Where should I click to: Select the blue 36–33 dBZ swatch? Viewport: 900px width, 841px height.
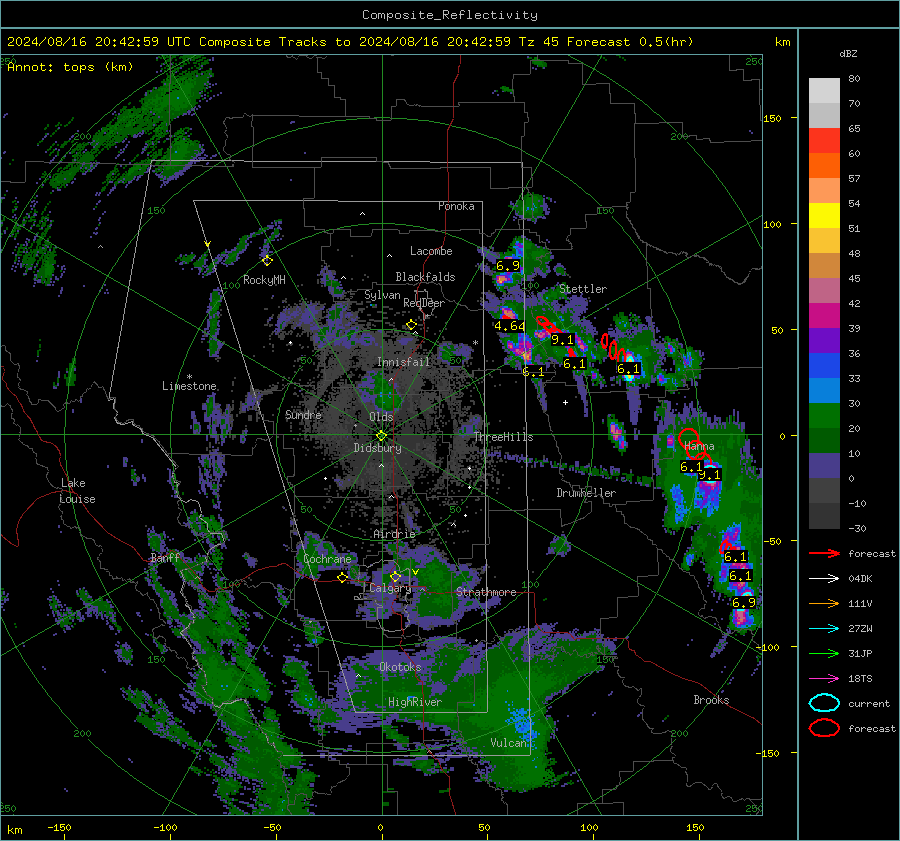pos(824,366)
